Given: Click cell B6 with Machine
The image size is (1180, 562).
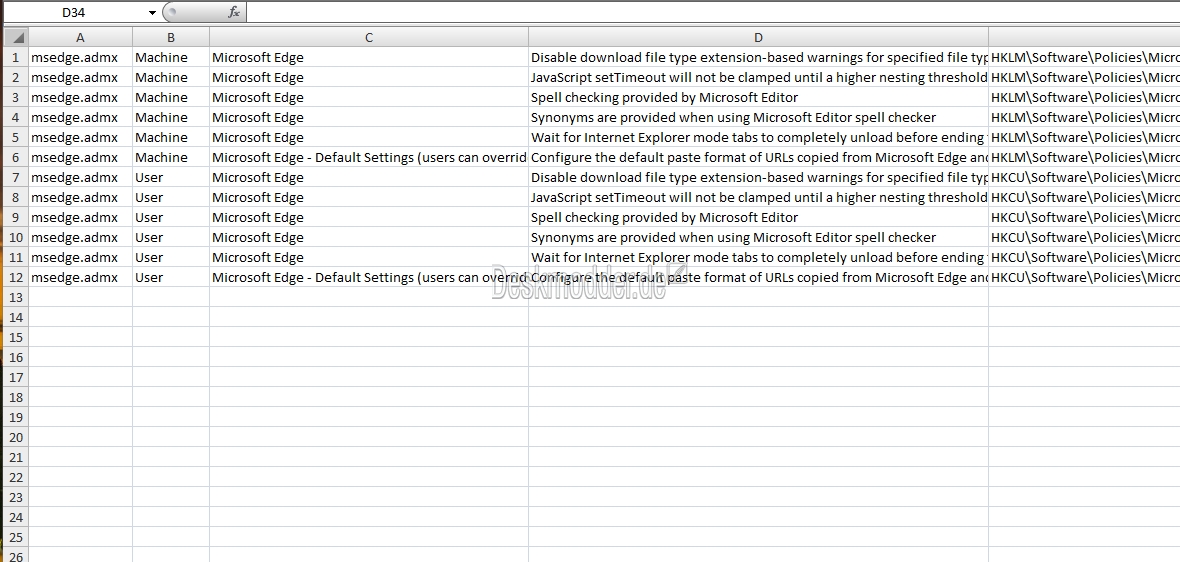Looking at the screenshot, I should (x=171, y=157).
